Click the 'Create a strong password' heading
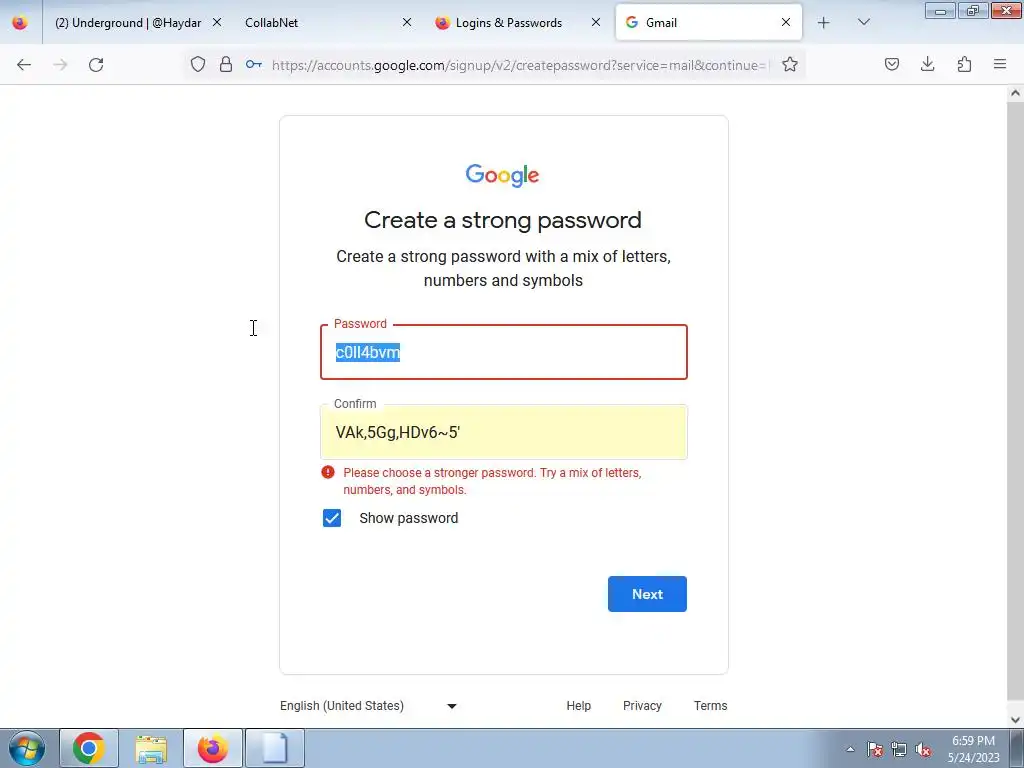 point(503,220)
